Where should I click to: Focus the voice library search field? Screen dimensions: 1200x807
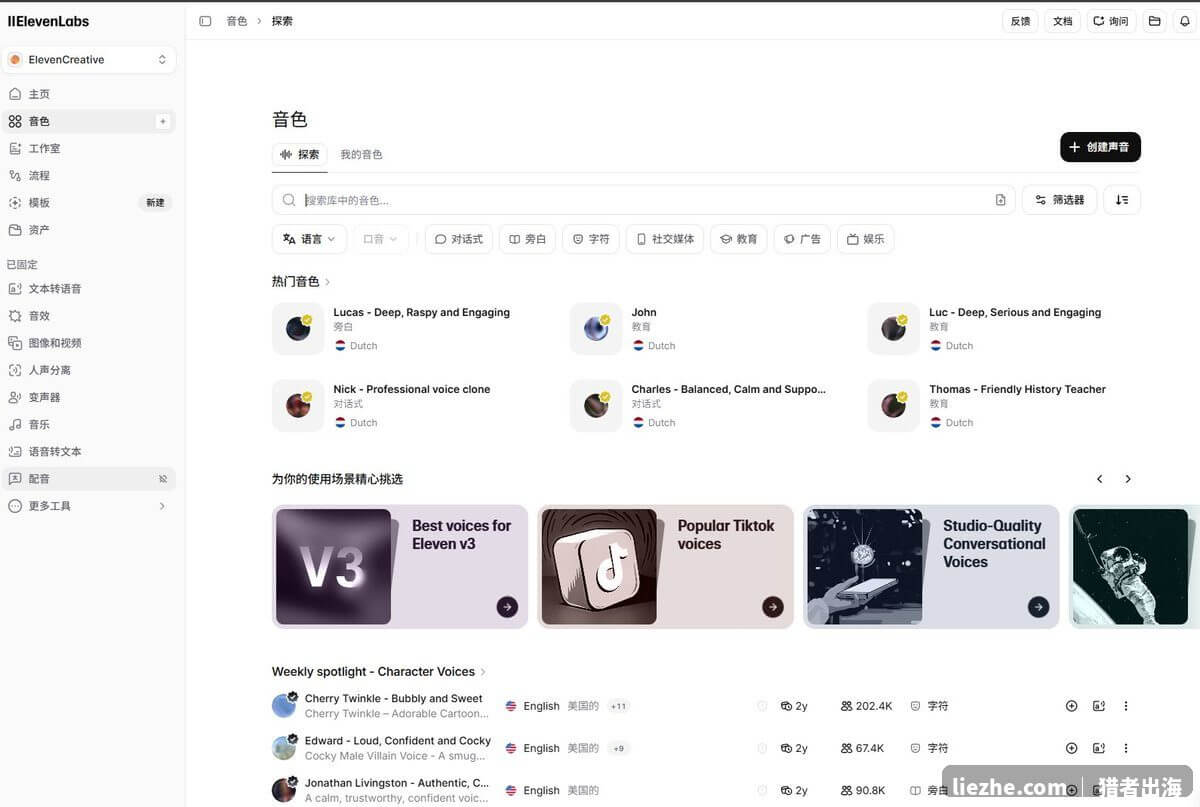point(643,200)
